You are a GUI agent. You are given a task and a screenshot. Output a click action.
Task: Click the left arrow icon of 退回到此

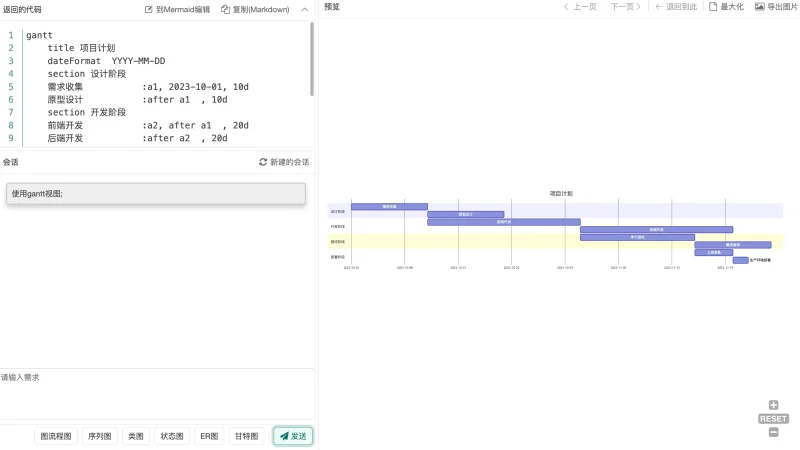[659, 7]
